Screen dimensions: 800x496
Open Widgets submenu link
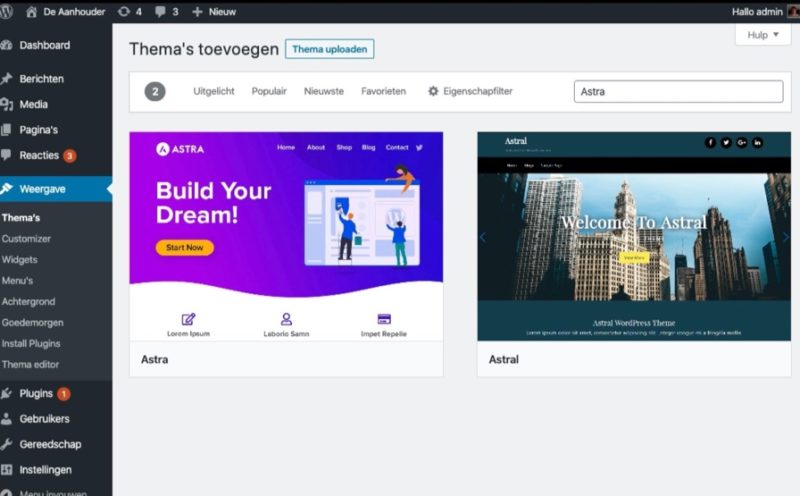19,260
